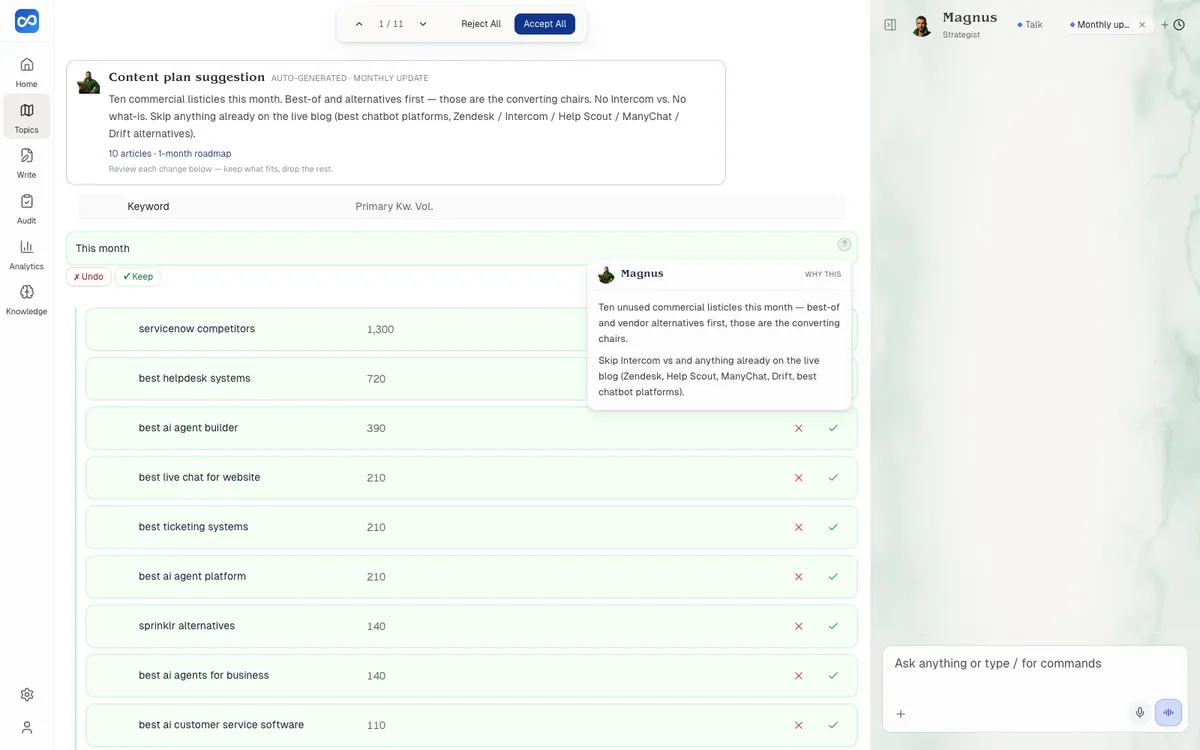The width and height of the screenshot is (1200, 750).
Task: Click the 720 volume value
Action: coord(376,379)
